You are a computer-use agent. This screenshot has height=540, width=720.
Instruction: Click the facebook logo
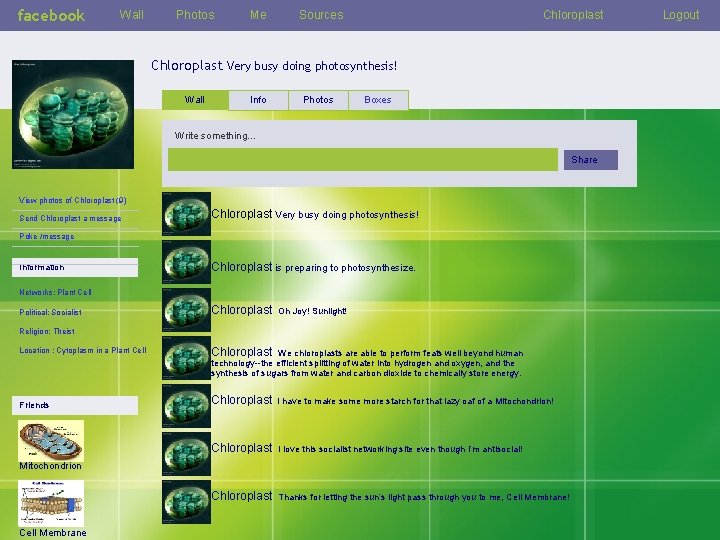tap(51, 15)
